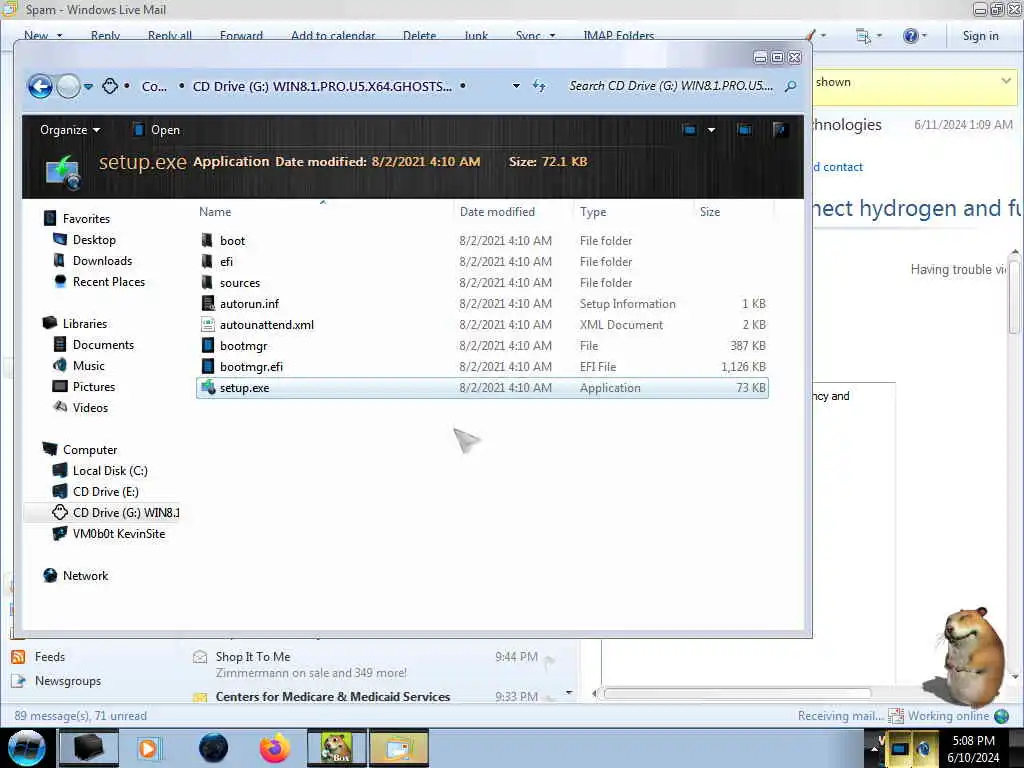Viewport: 1024px width, 768px height.
Task: Open the address bar history dropdown
Action: click(516, 86)
